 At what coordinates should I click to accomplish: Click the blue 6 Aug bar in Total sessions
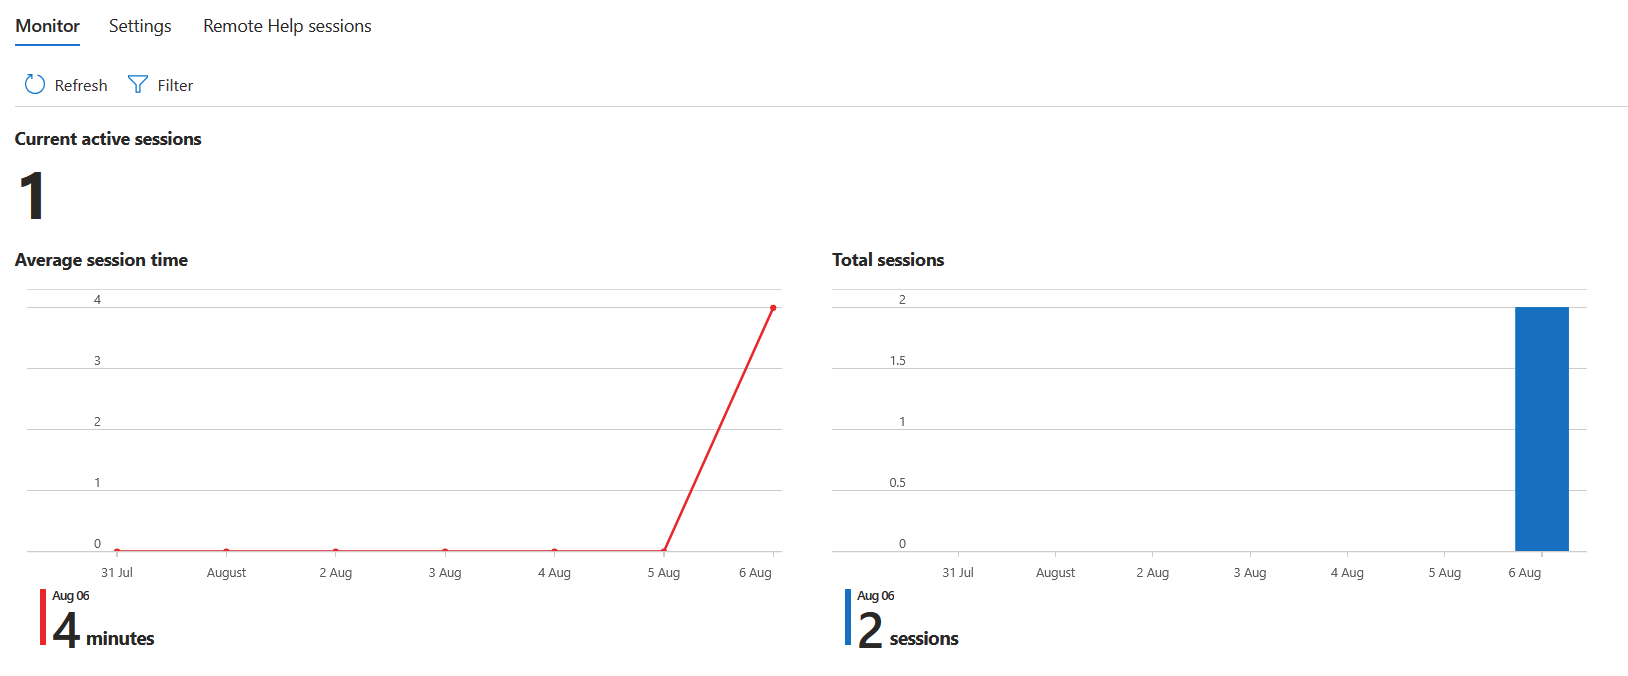(1541, 429)
